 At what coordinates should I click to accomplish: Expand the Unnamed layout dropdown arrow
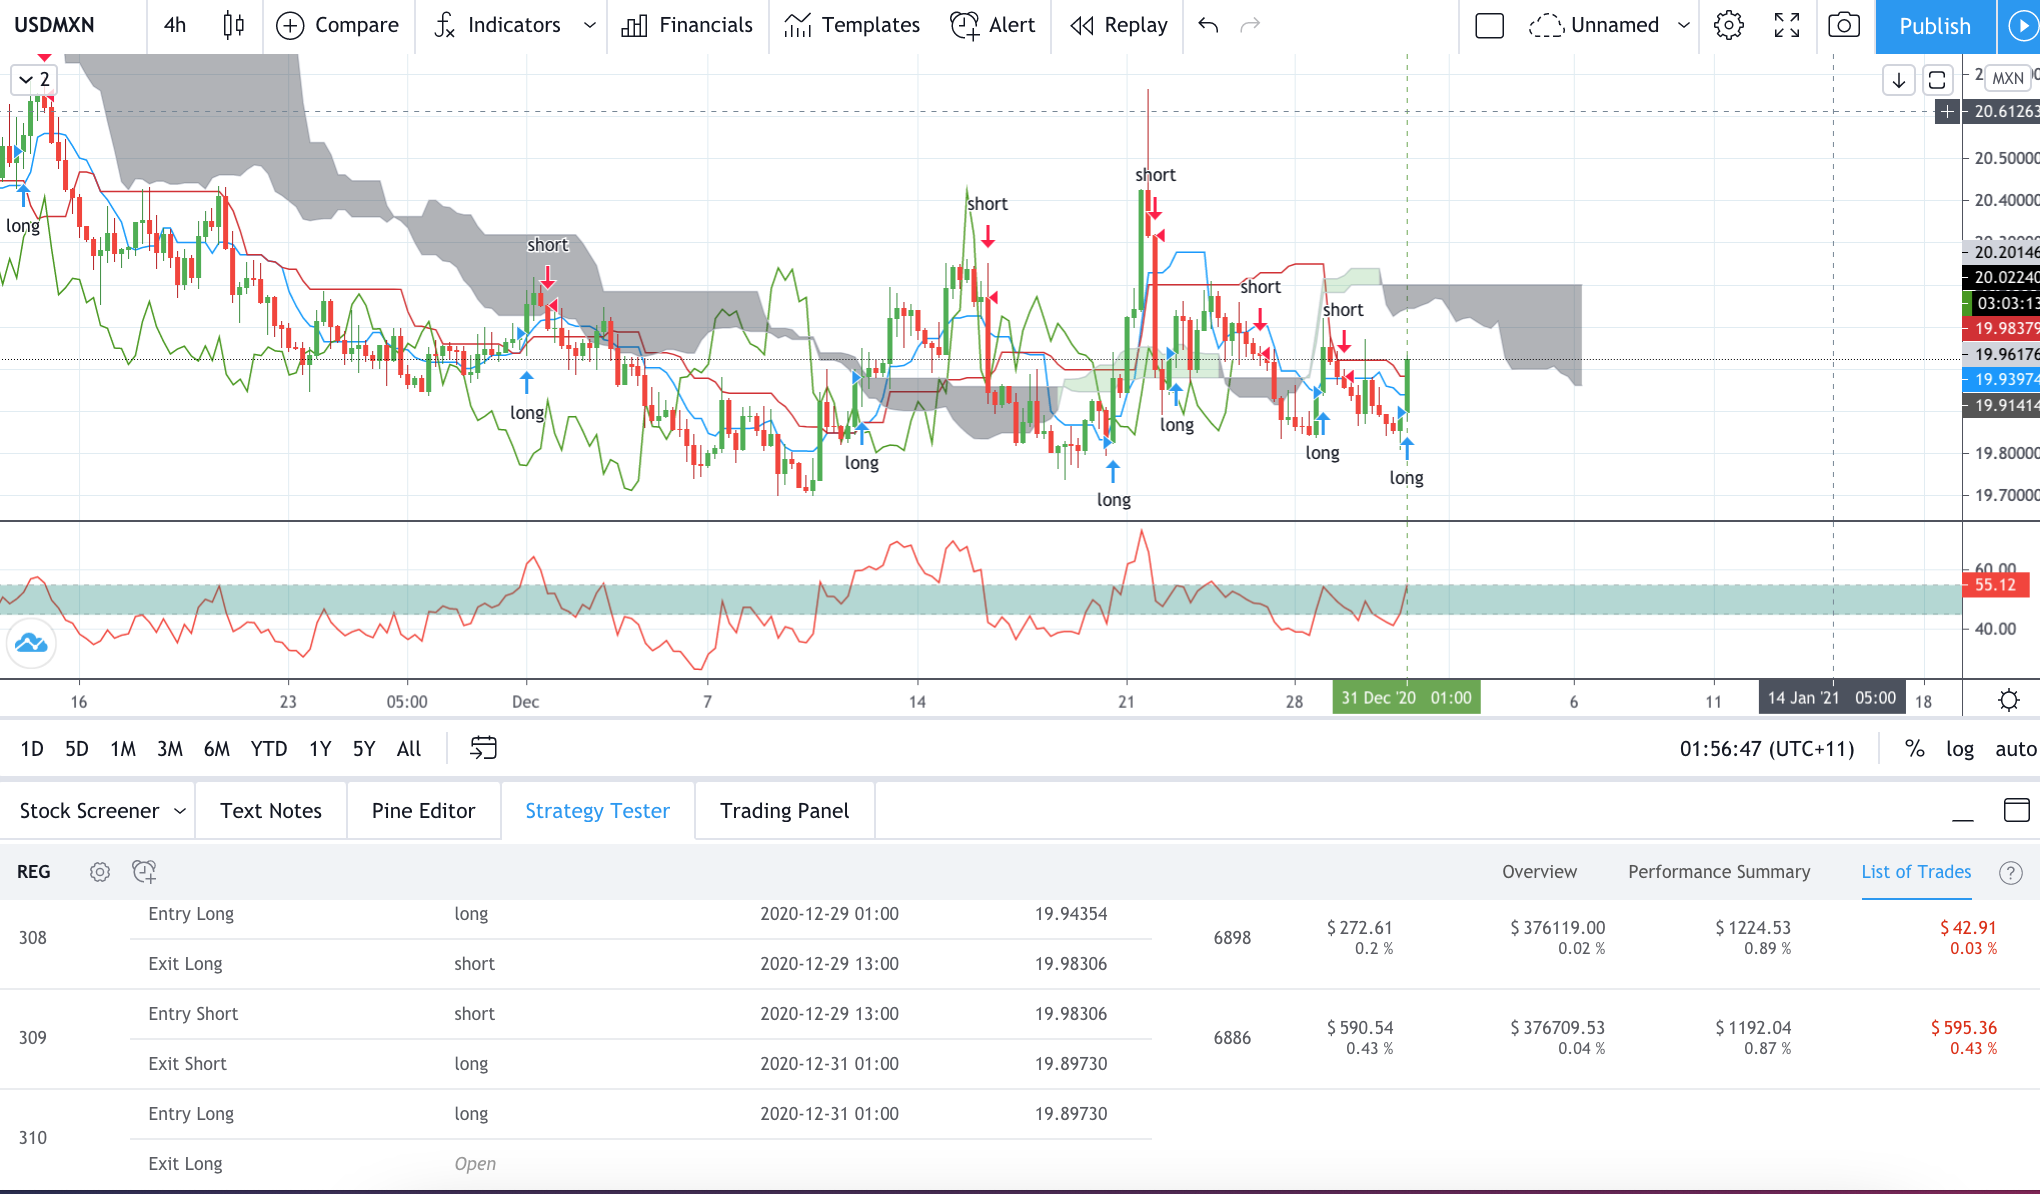click(1684, 25)
